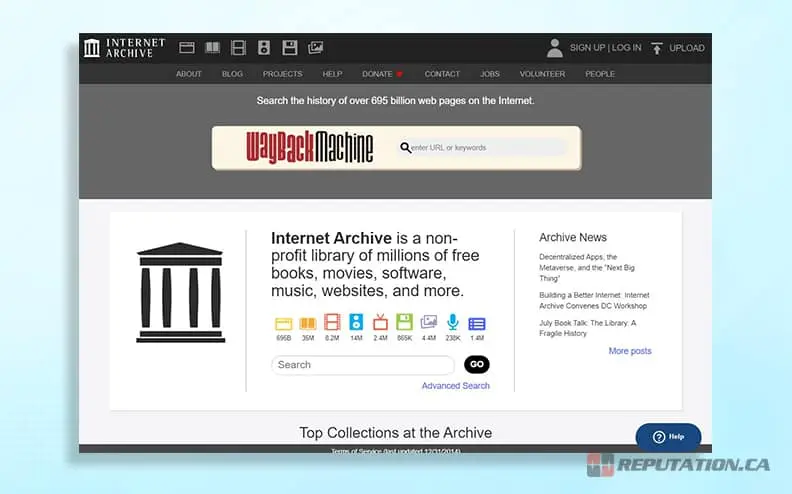Click the blue Help button
The height and width of the screenshot is (494, 792).
(x=668, y=437)
